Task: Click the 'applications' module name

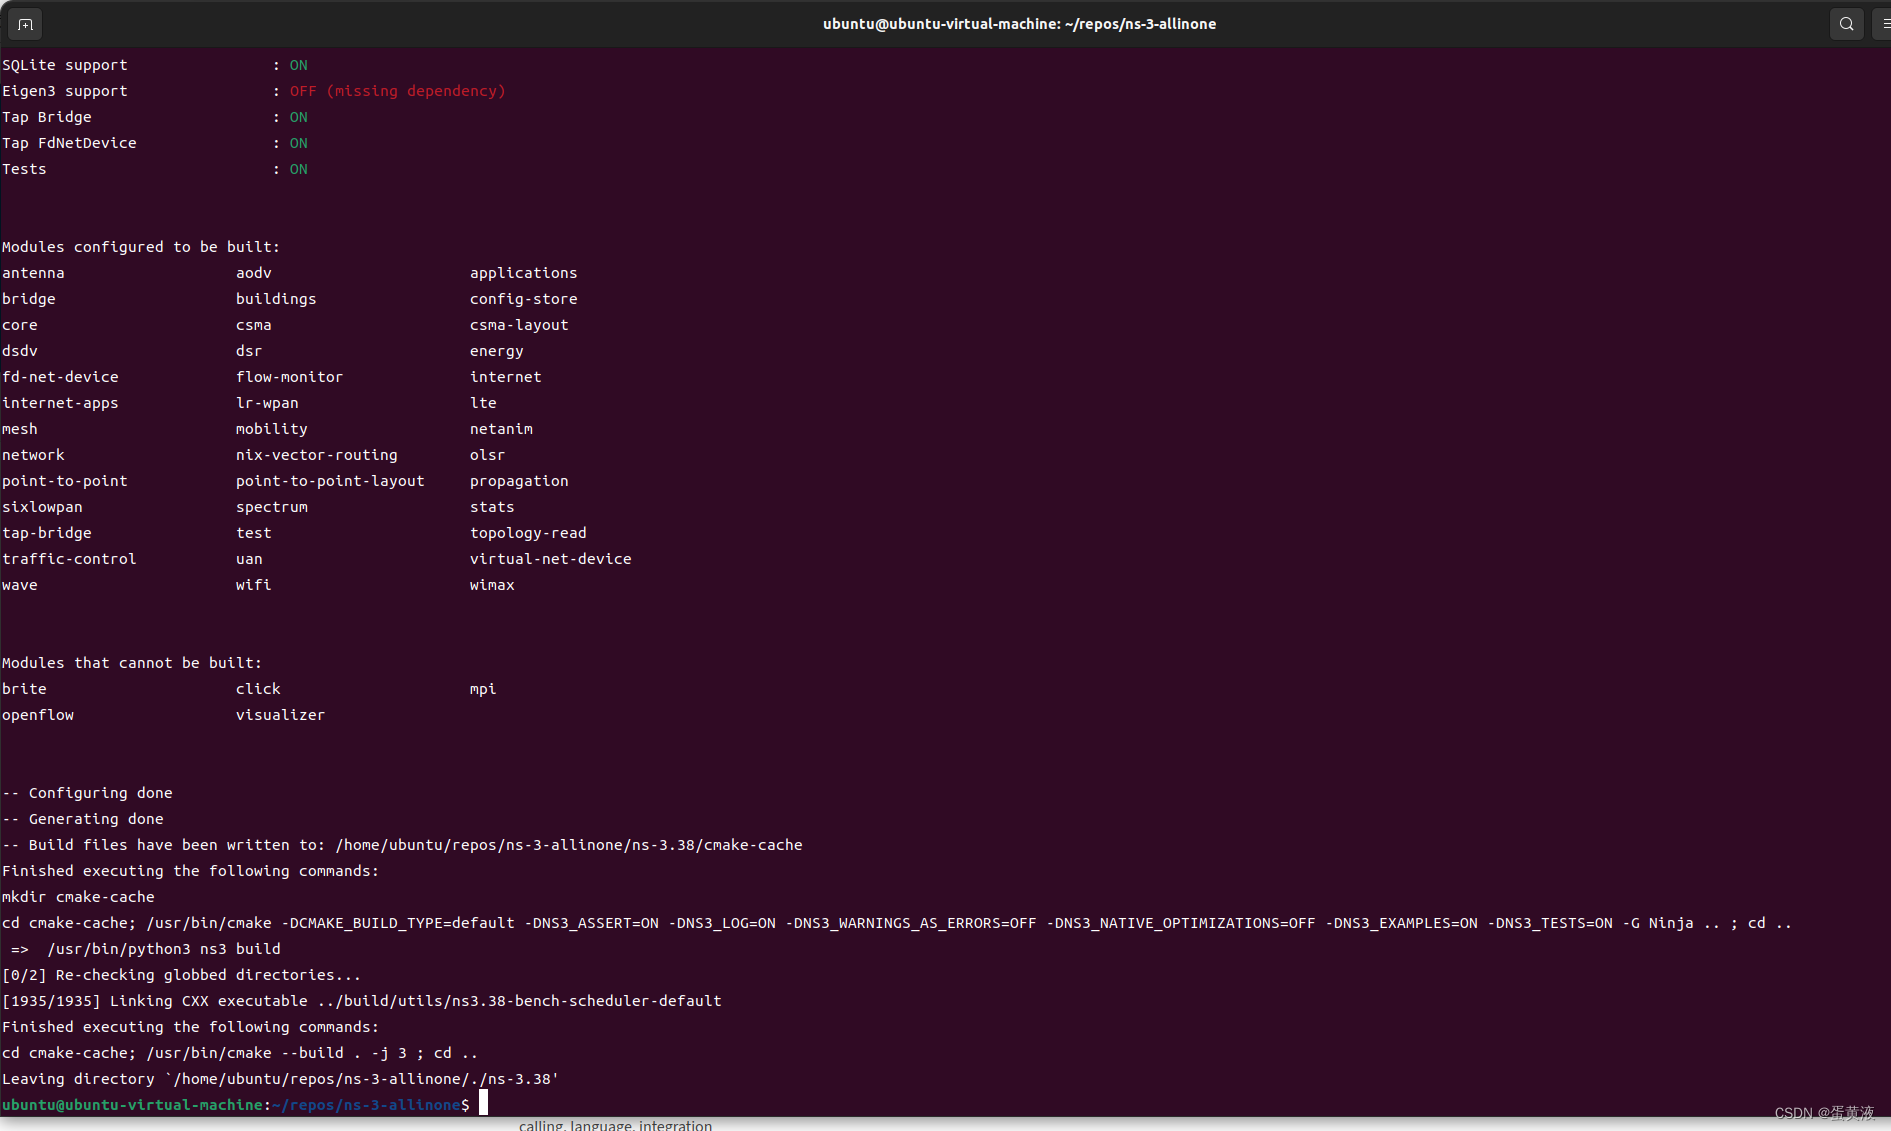Action: tap(523, 273)
